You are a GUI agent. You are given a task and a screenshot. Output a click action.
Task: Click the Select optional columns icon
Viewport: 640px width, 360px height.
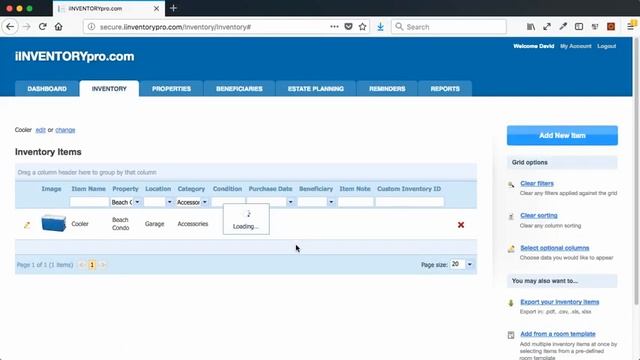pyautogui.click(x=511, y=249)
